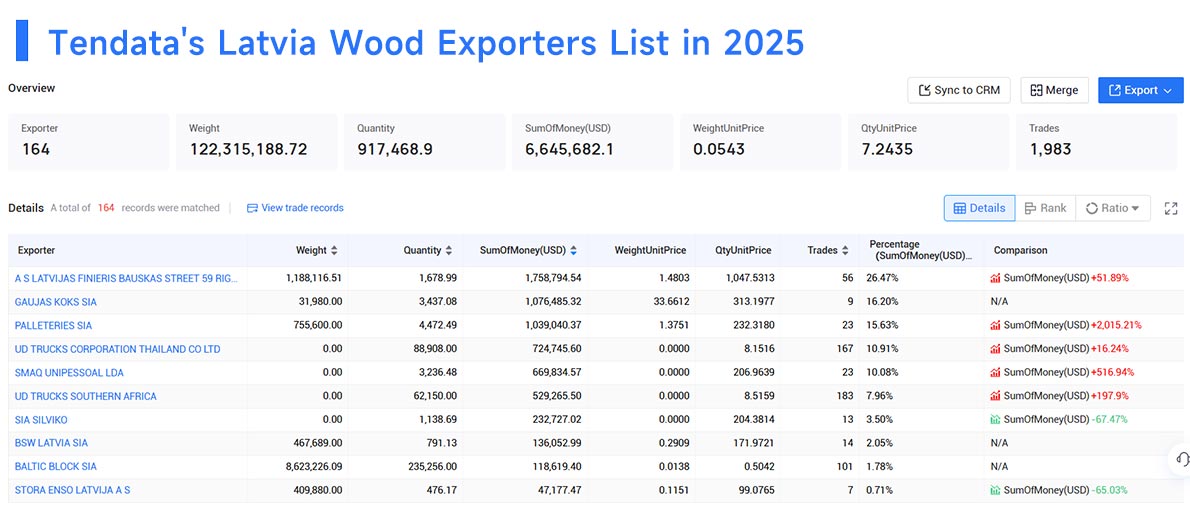This screenshot has width=1190, height=512.
Task: Open BSW LATVIA SIA exporter
Action: [x=51, y=443]
